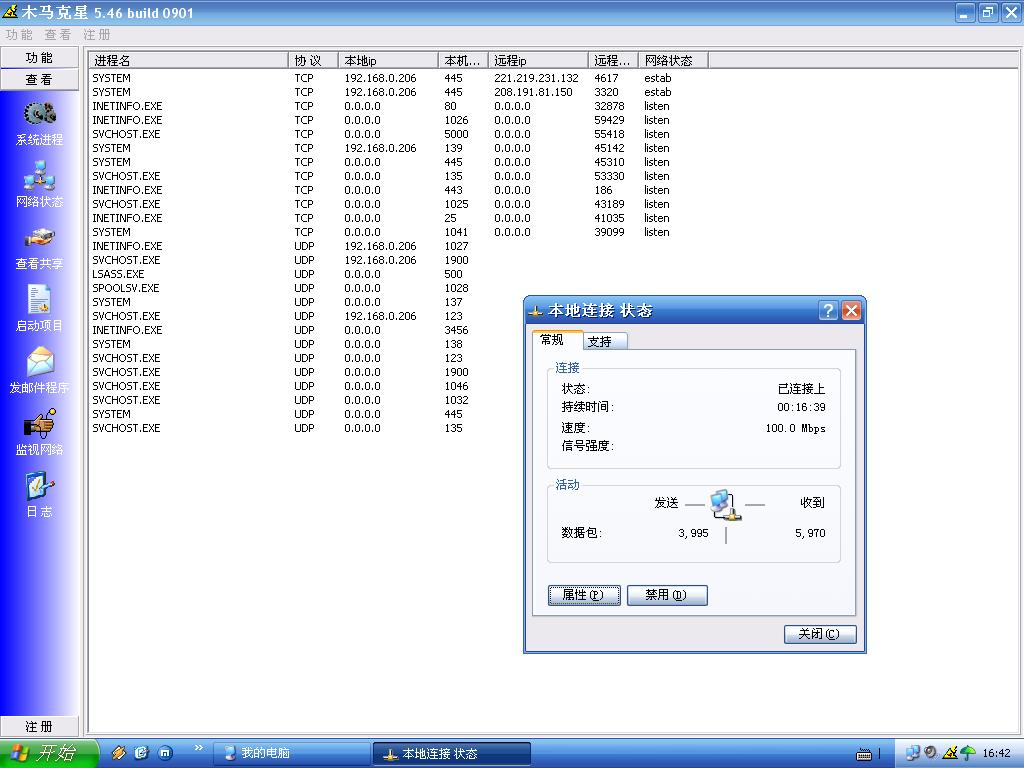Screen dimensions: 1024x768
Task: Open the 日志 log icon
Action: pyautogui.click(x=39, y=486)
